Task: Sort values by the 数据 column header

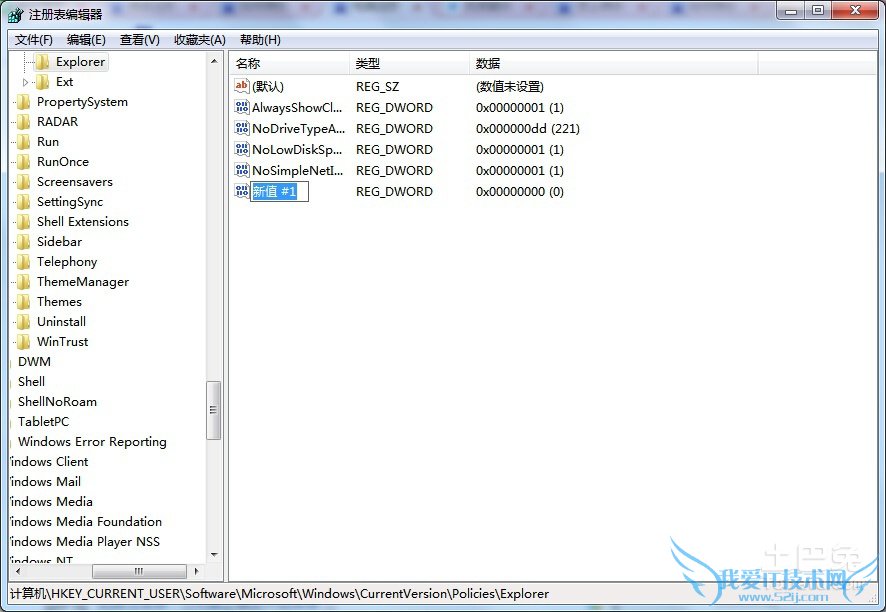Action: point(614,63)
